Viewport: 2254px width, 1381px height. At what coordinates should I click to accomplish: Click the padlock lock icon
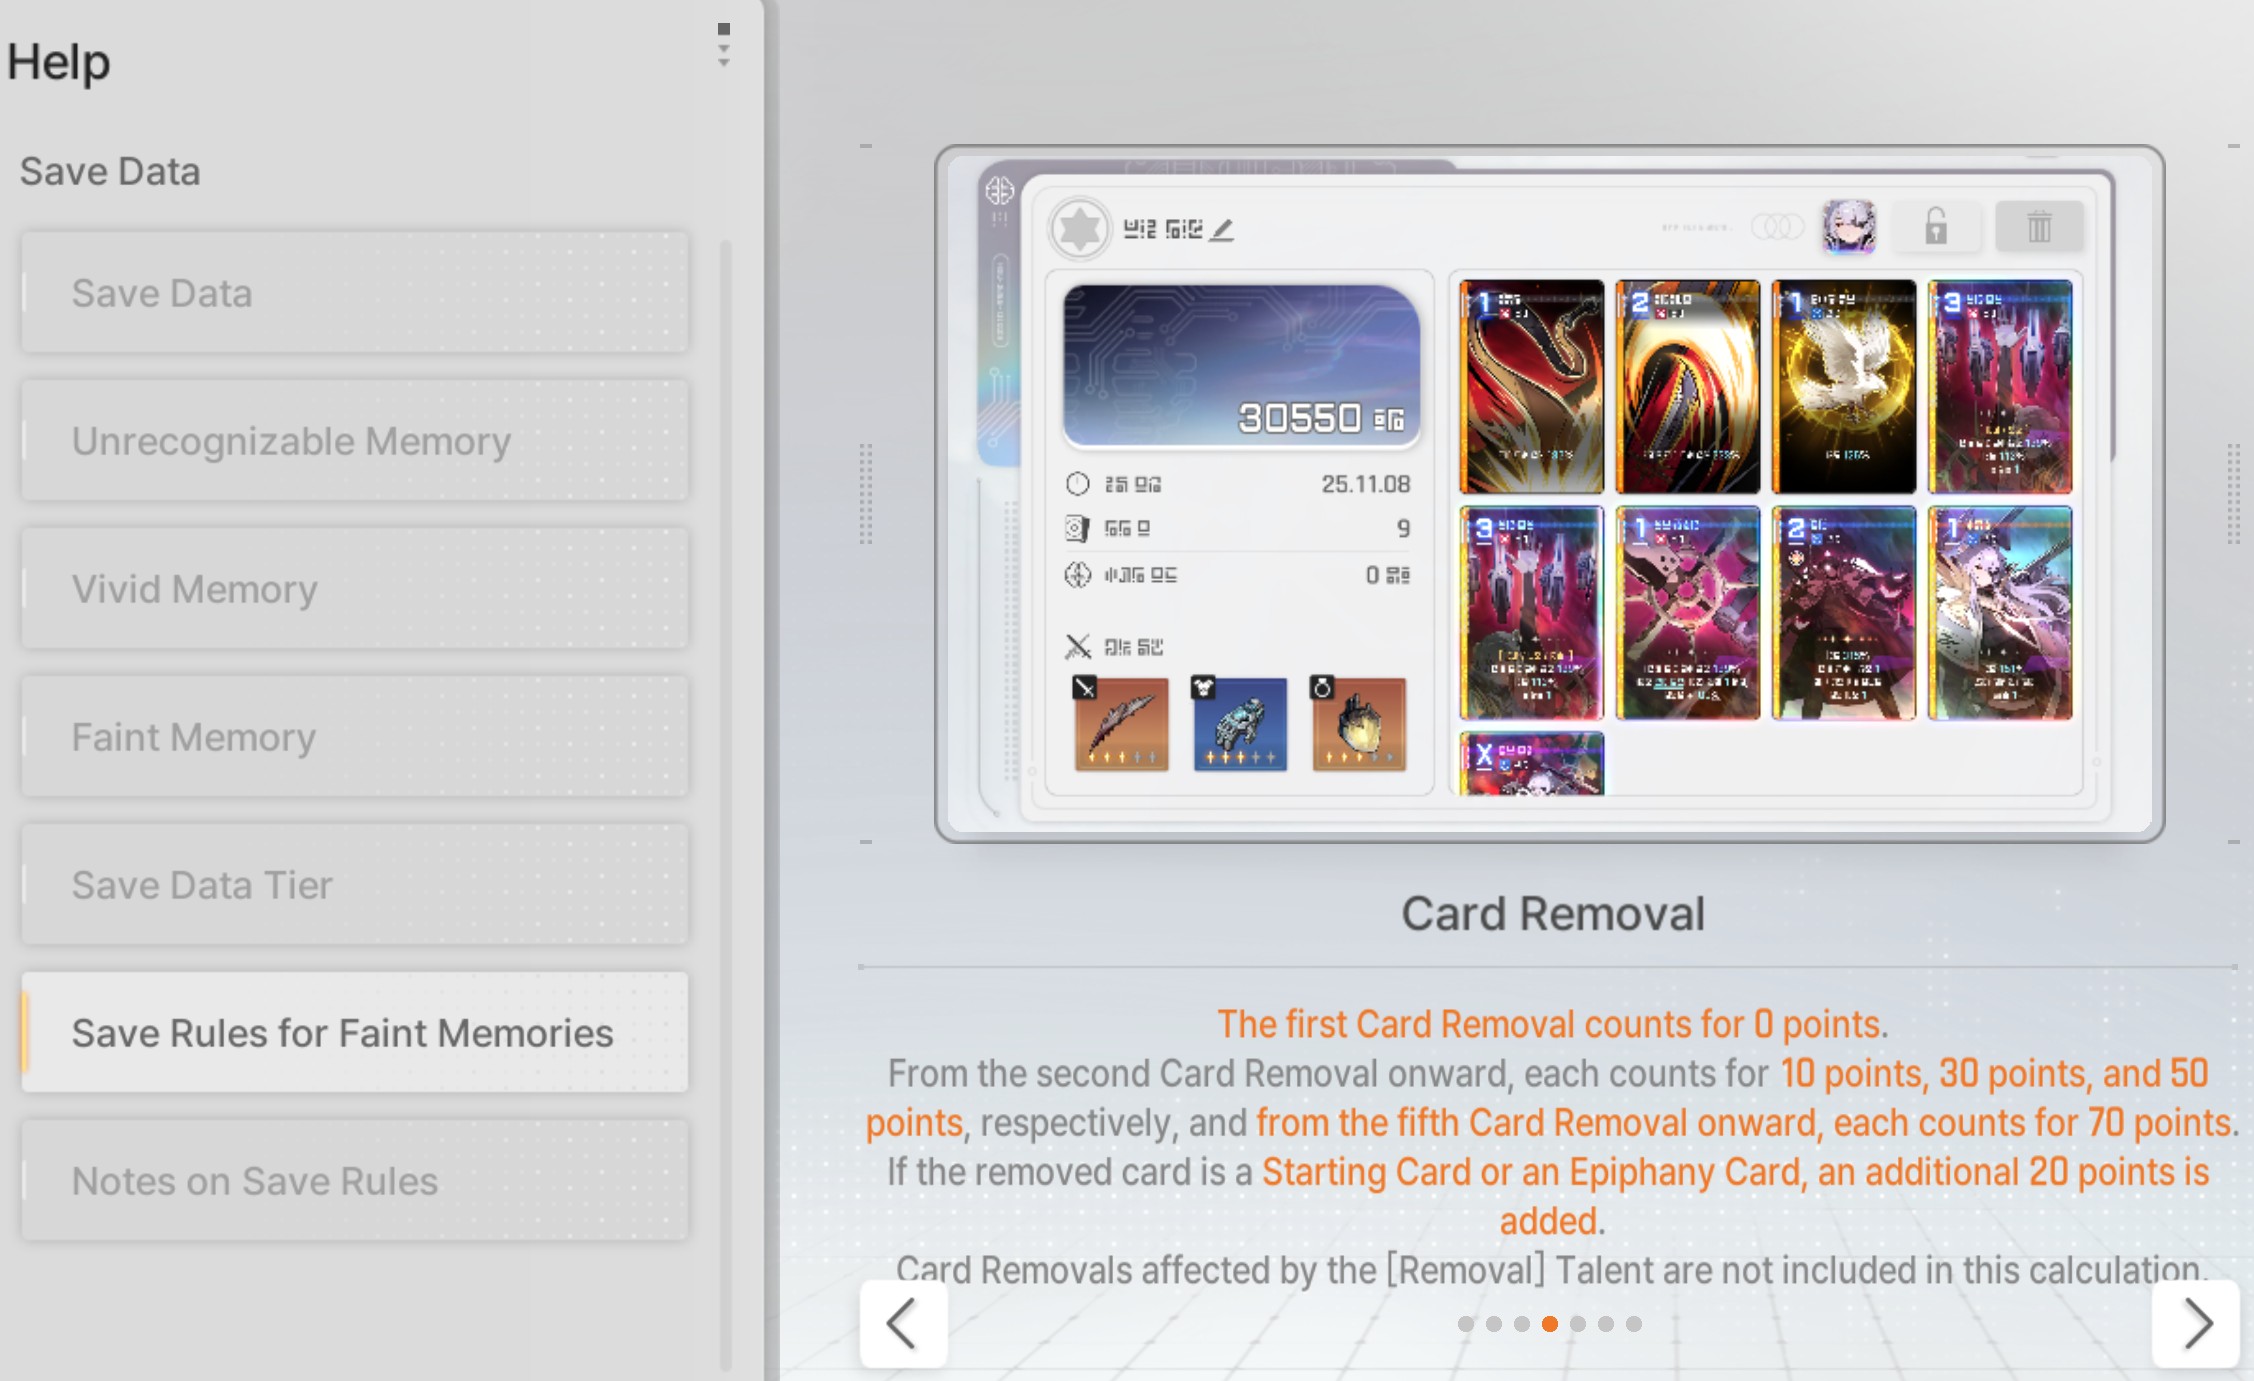coord(1936,227)
